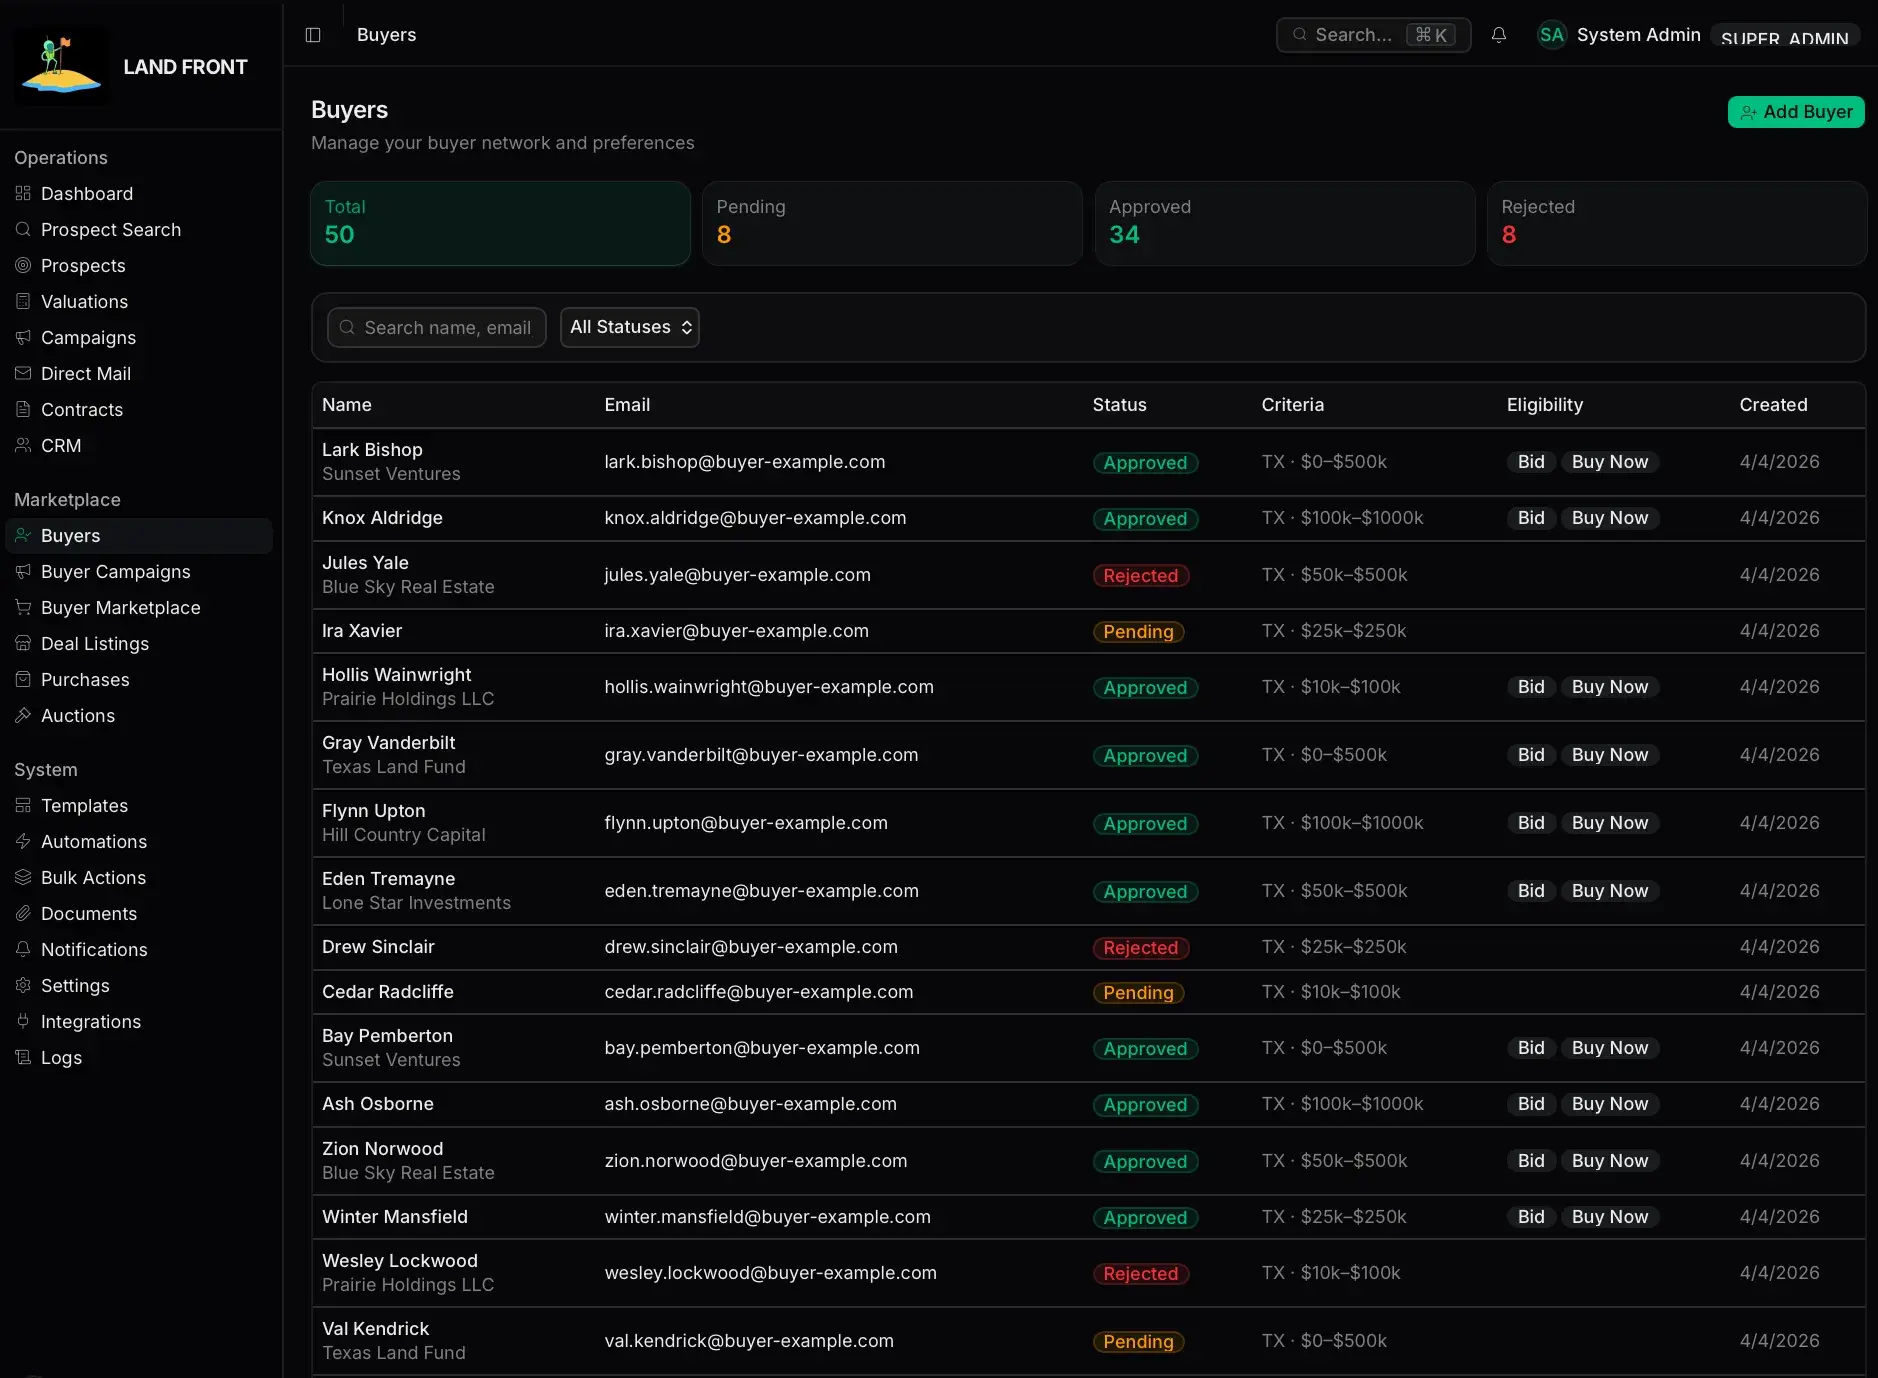This screenshot has height=1378, width=1878.
Task: Click the Buyer Marketplace cart icon
Action: [x=23, y=607]
